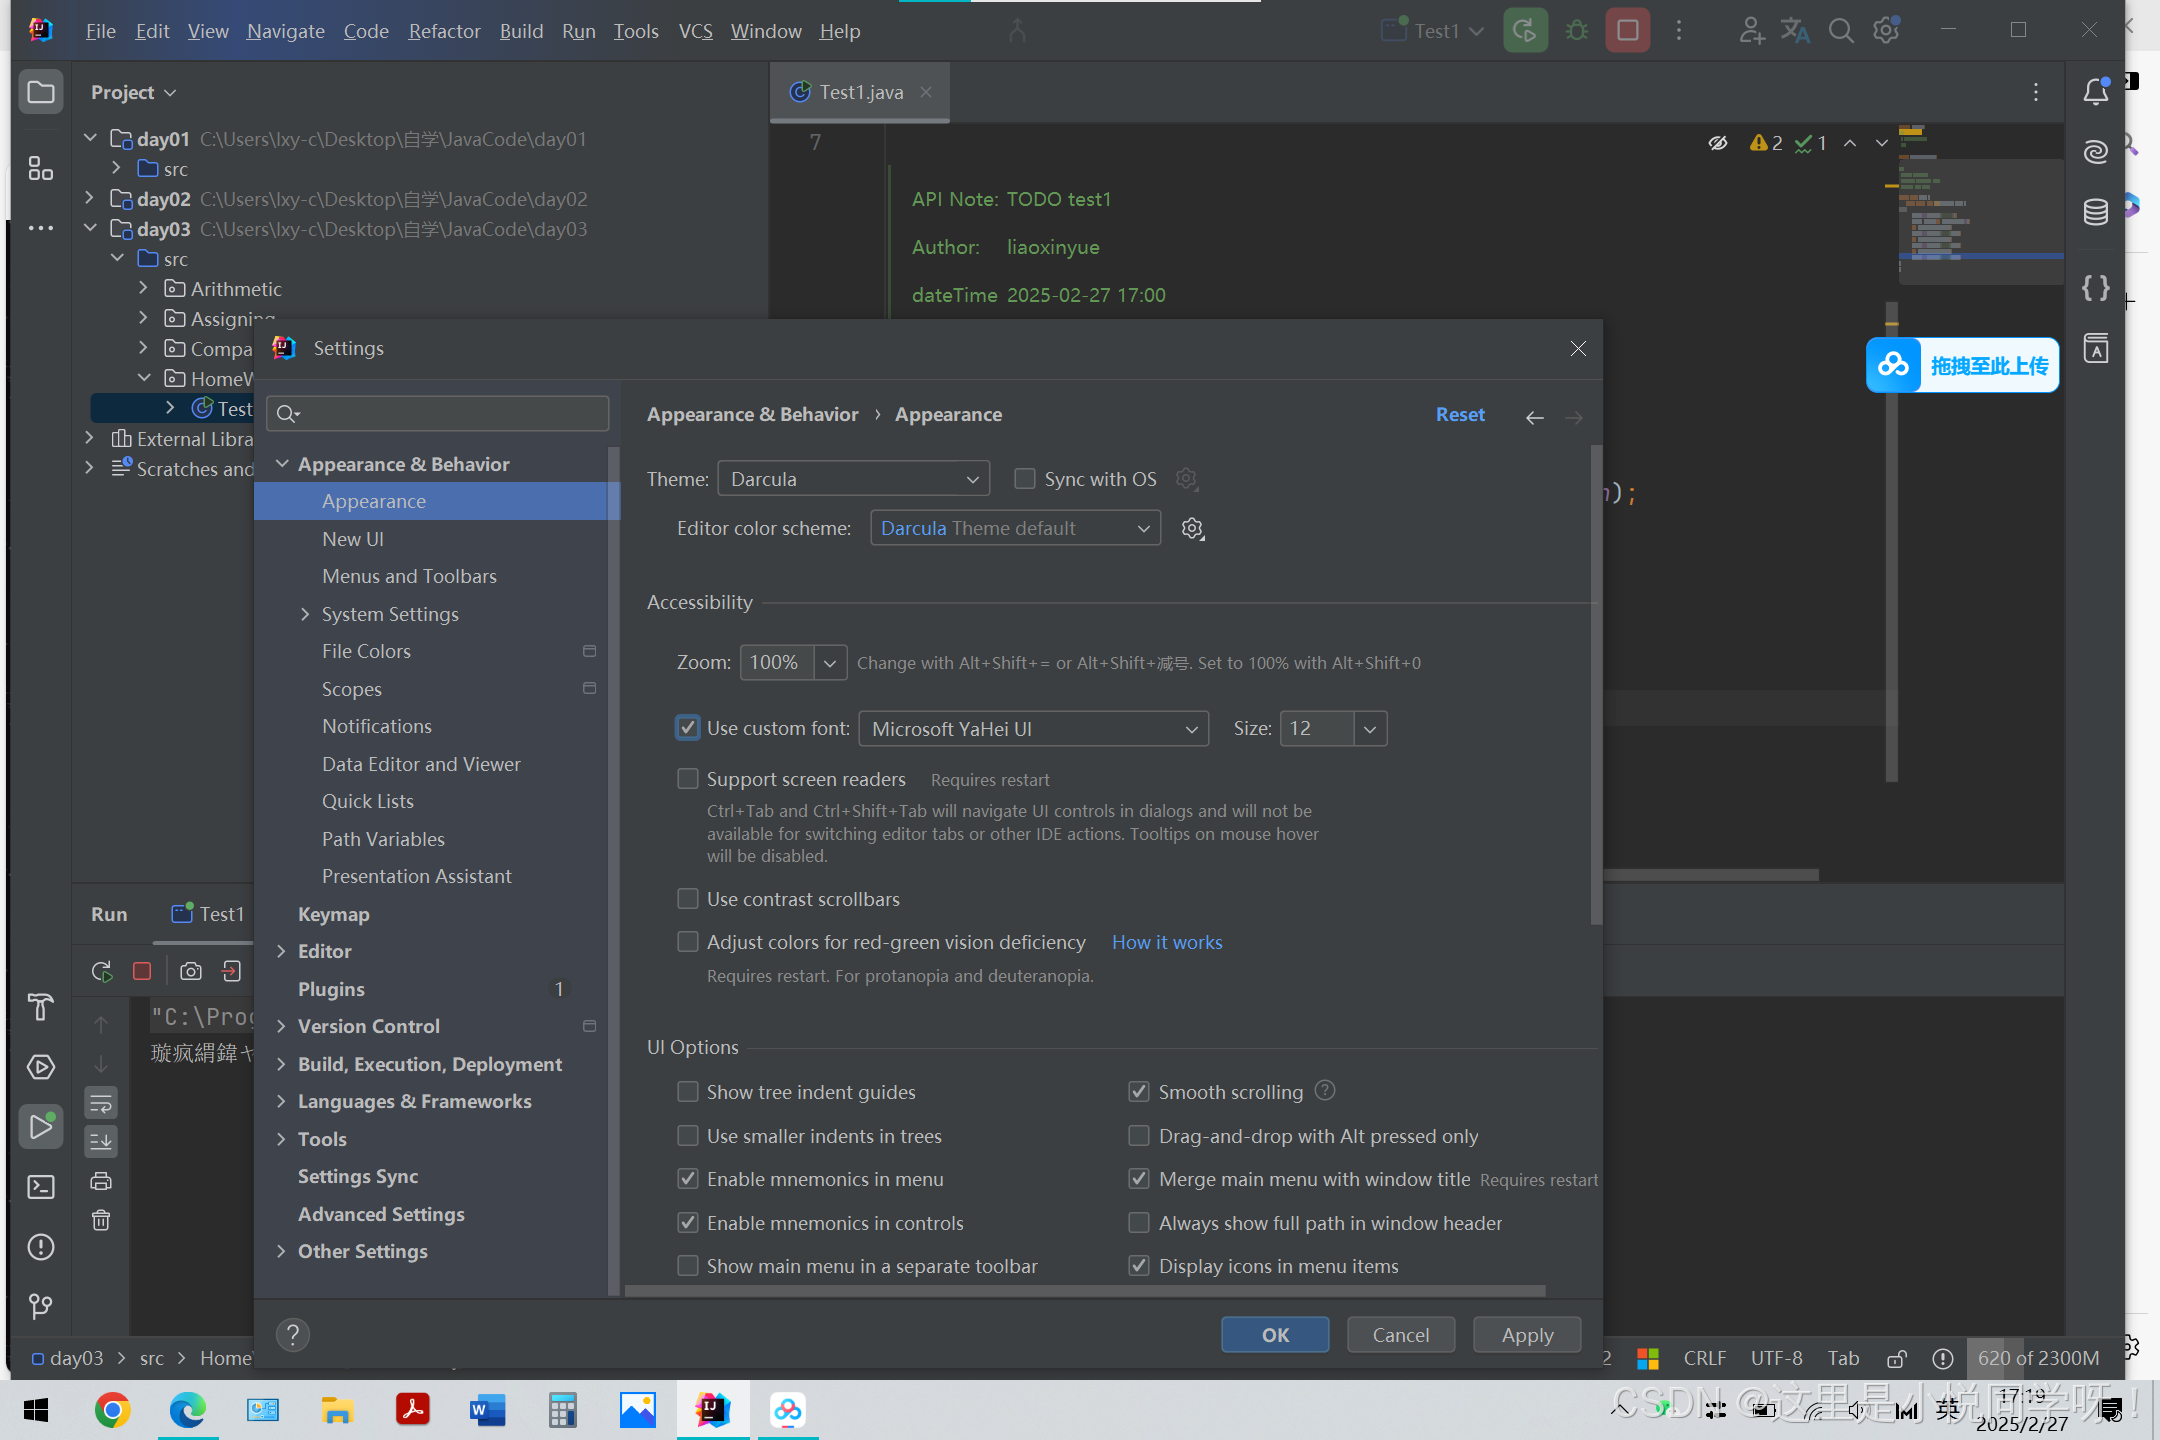The height and width of the screenshot is (1440, 2160).
Task: Enable Support screen readers
Action: click(688, 779)
